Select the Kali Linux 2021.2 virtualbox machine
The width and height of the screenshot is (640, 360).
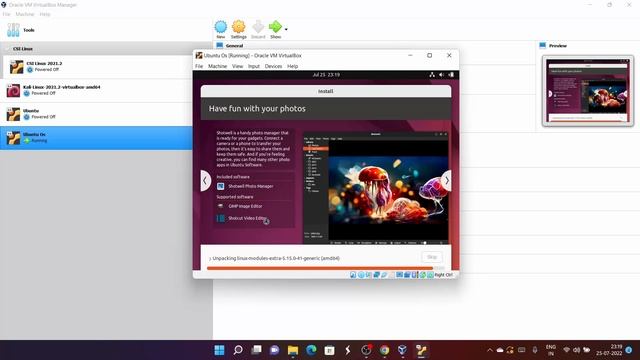106,90
